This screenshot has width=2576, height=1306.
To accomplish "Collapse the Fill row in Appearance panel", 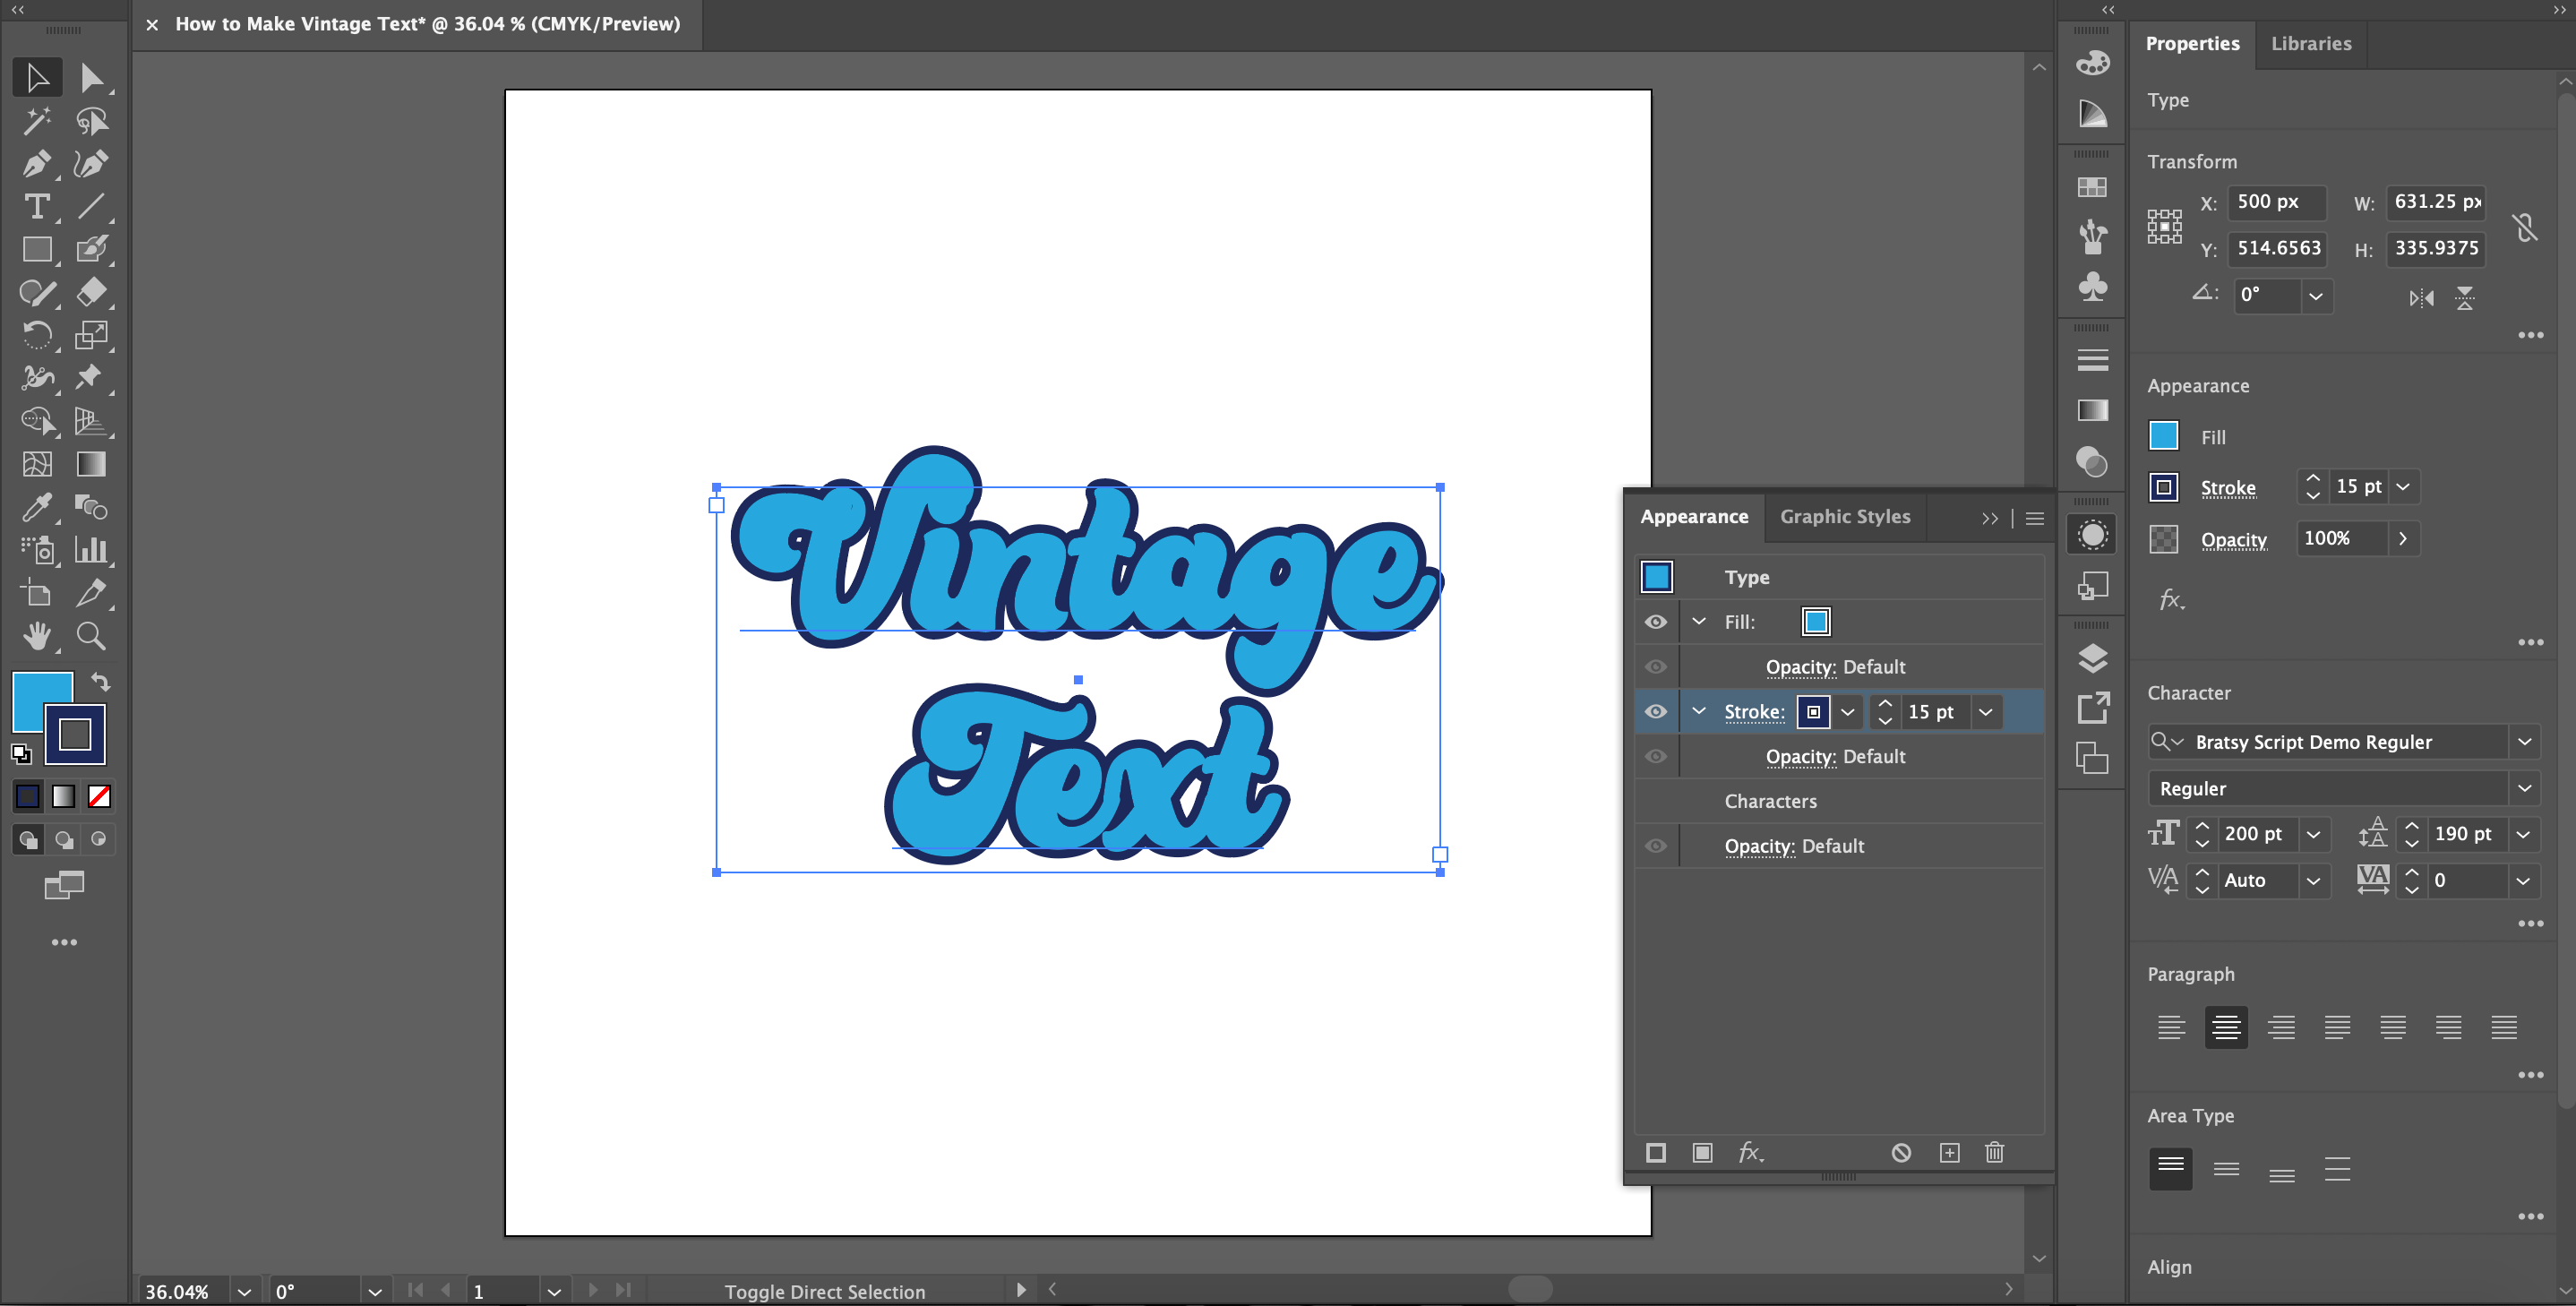I will [1699, 621].
